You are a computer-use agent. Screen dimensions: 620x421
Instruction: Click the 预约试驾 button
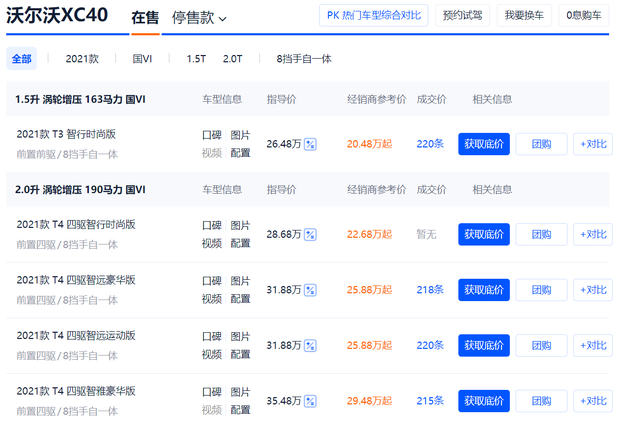(x=463, y=15)
